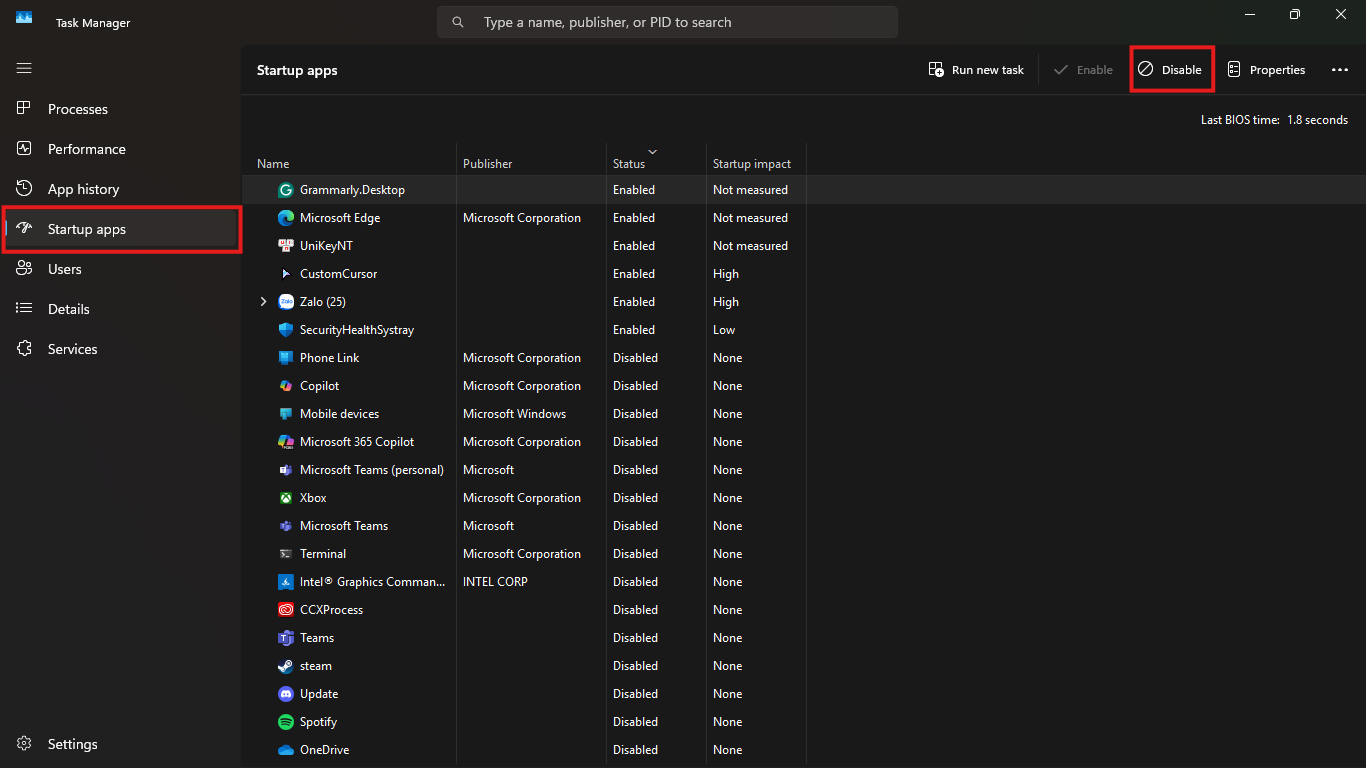The image size is (1366, 768).
Task: Click the UniKeyNT app icon
Action: [285, 246]
